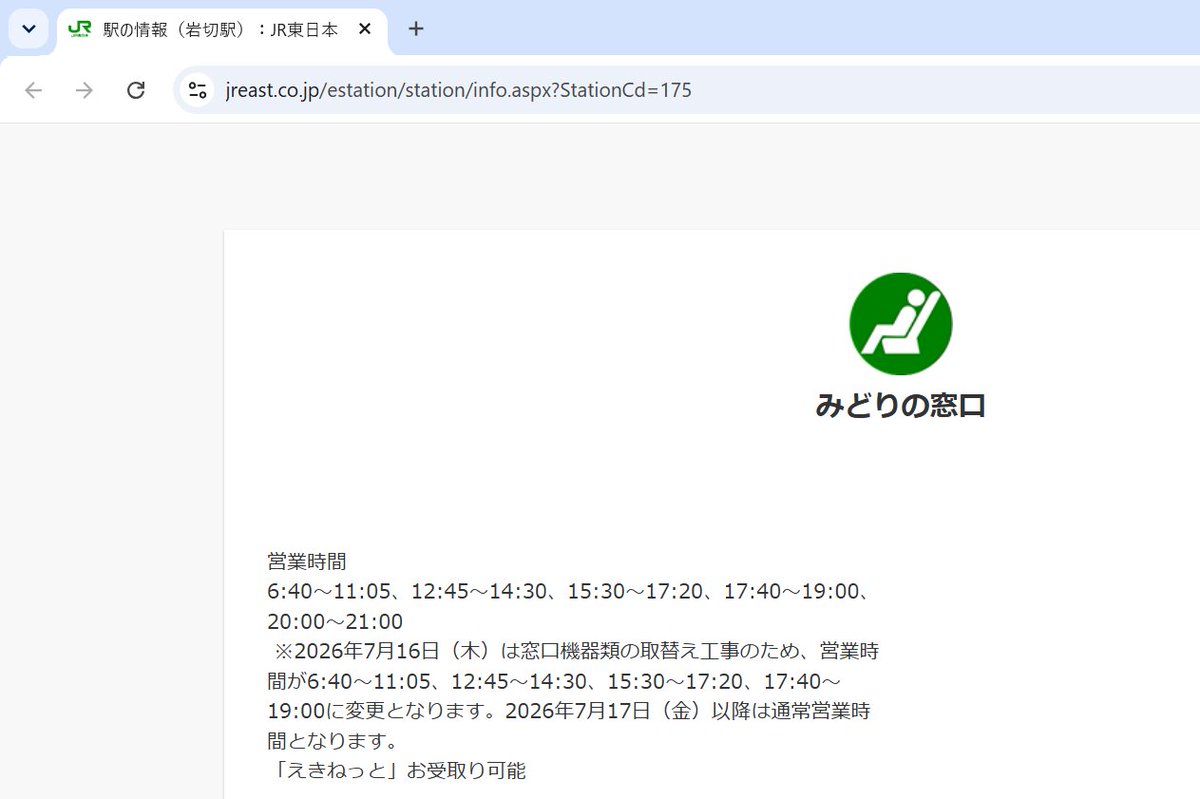The width and height of the screenshot is (1200, 799).
Task: Go forward to the next page
Action: [x=85, y=90]
